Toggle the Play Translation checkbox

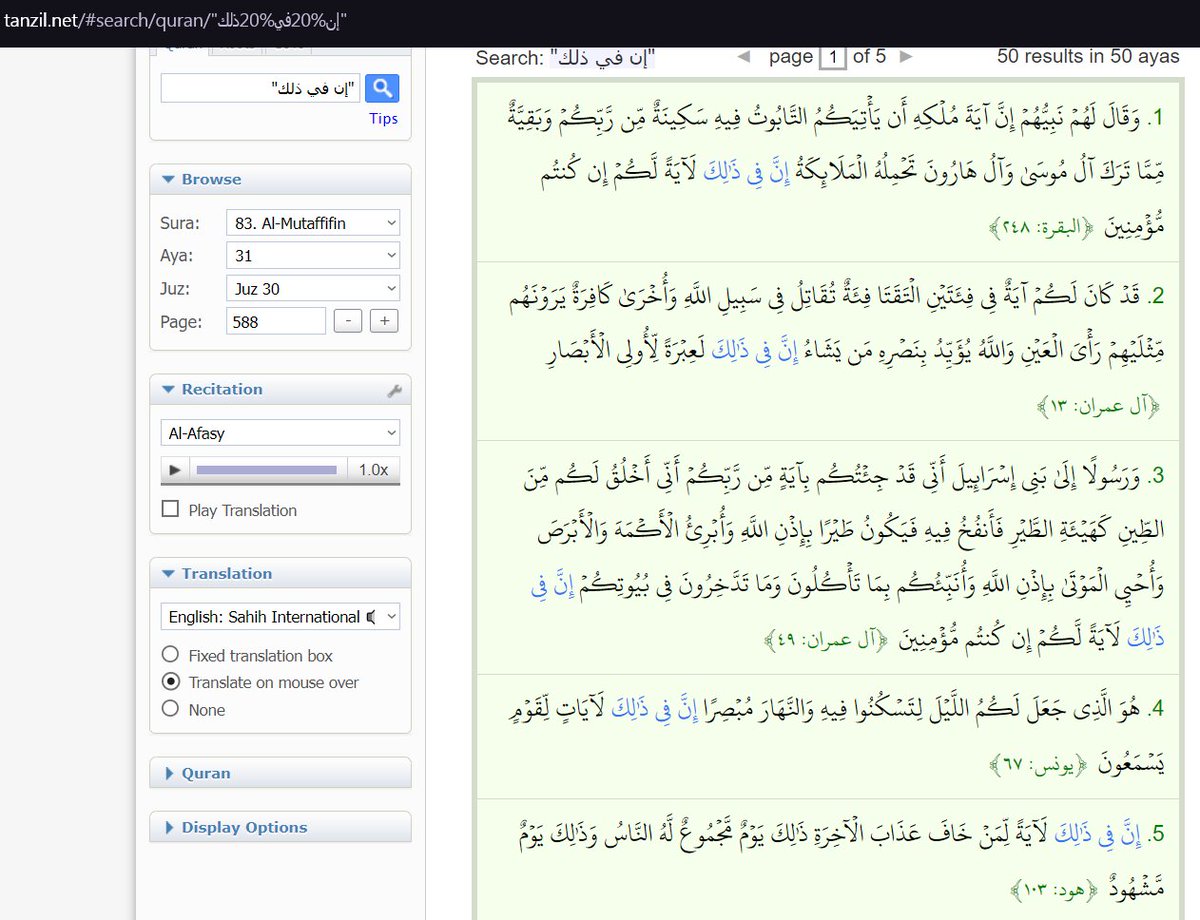pyautogui.click(x=171, y=510)
